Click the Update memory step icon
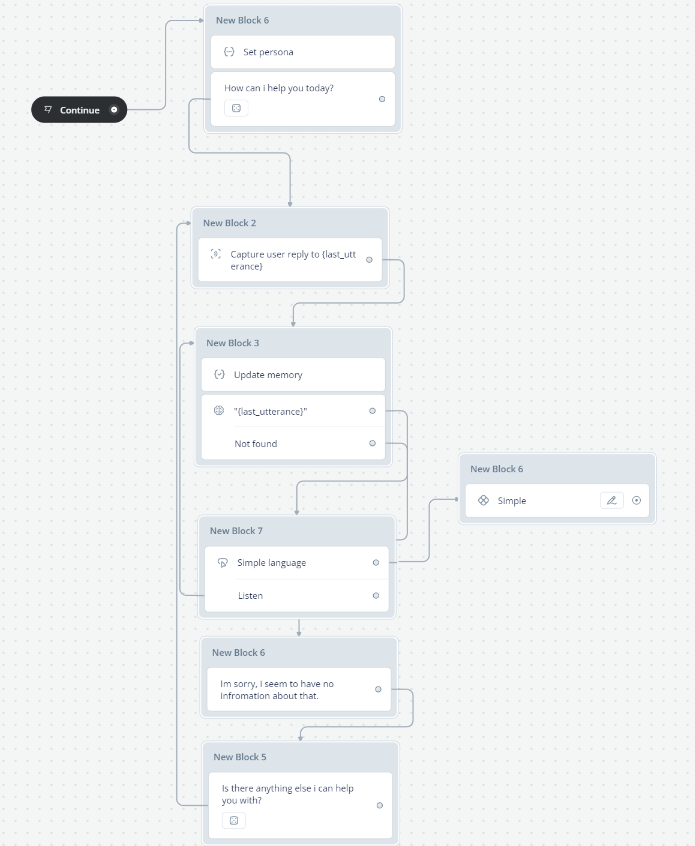695x846 pixels. tap(219, 374)
